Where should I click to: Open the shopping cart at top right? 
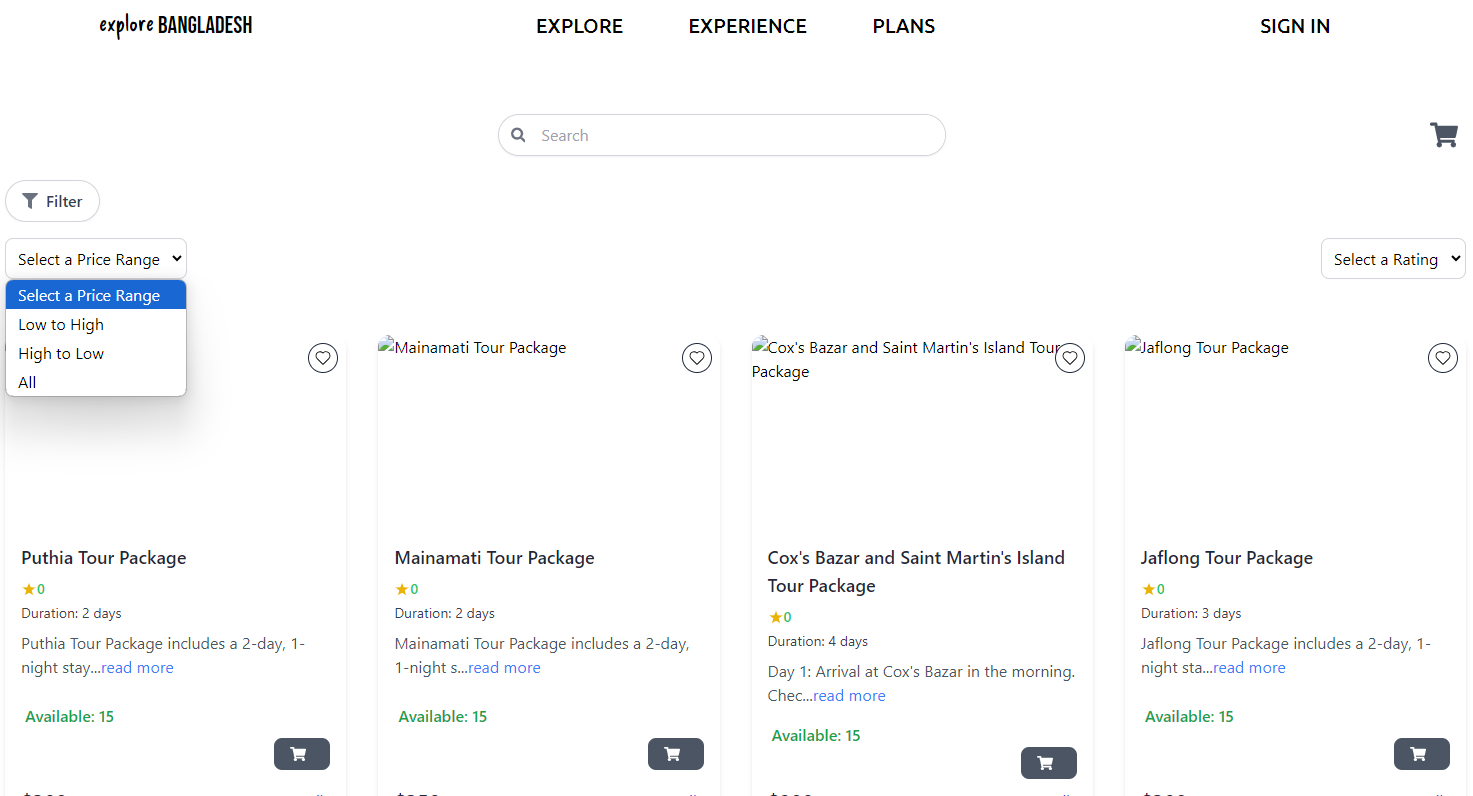click(1444, 134)
